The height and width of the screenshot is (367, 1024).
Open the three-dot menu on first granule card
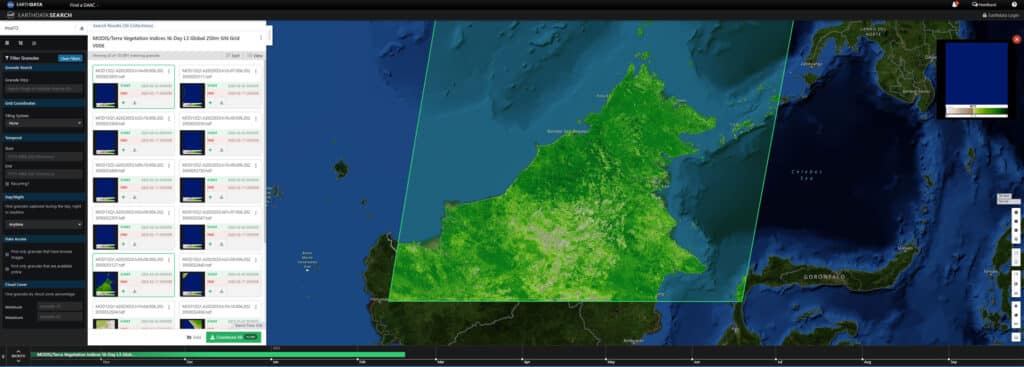169,71
